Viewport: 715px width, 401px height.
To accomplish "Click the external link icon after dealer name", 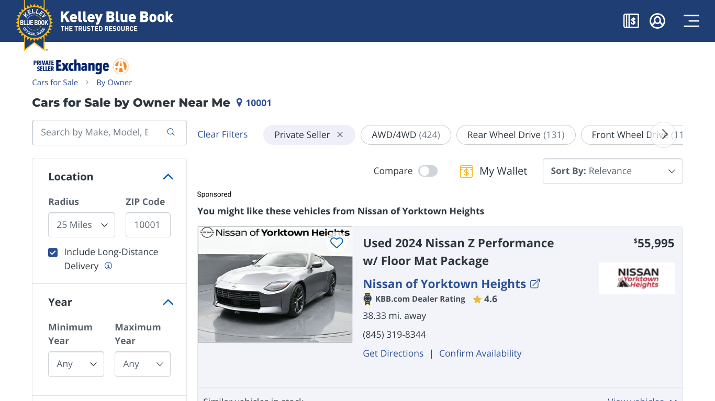I will (535, 284).
